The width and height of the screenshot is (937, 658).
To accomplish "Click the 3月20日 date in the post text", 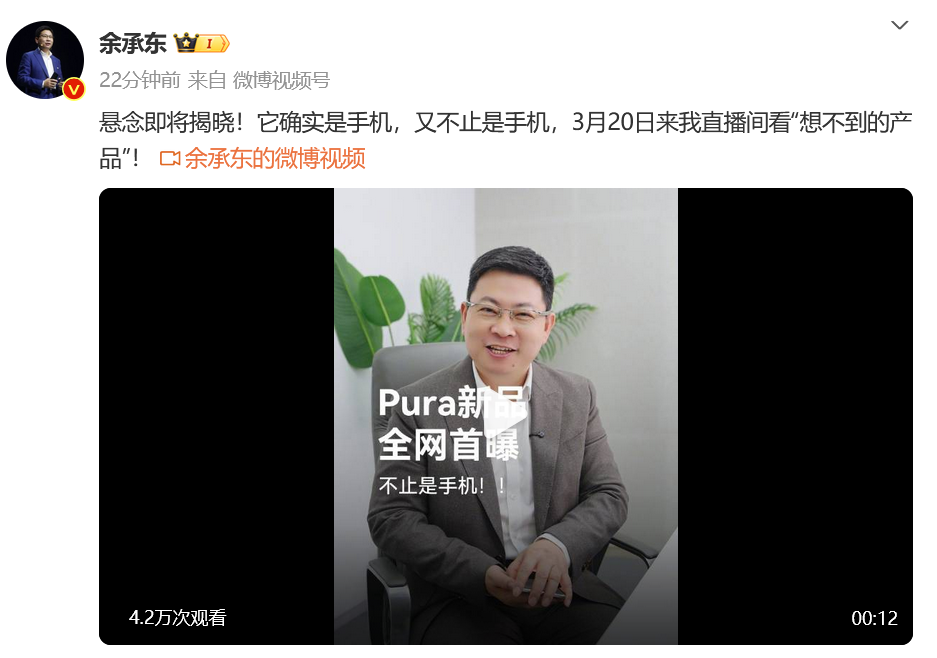I will pos(613,123).
